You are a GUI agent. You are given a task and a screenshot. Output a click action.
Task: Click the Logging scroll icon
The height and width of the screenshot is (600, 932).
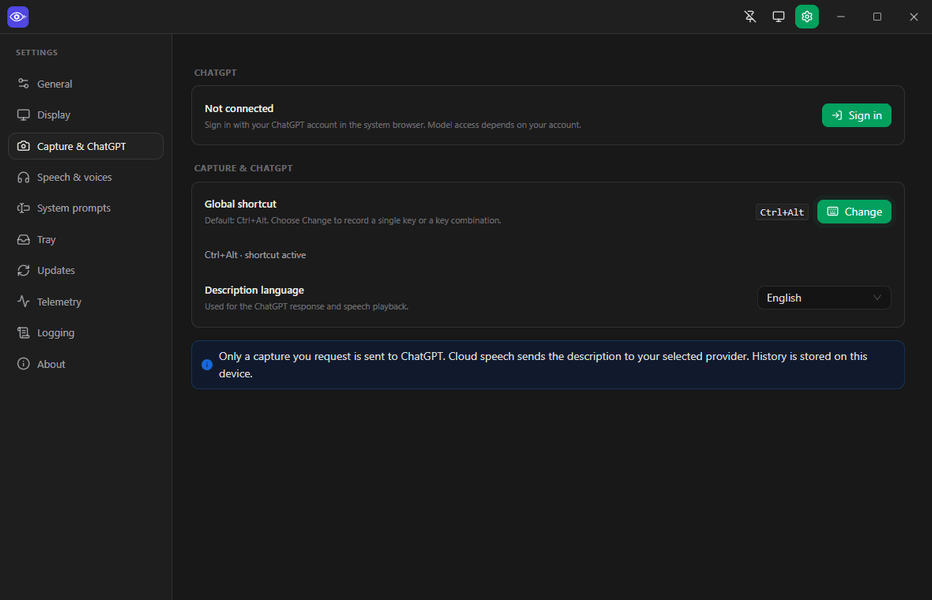(x=23, y=332)
